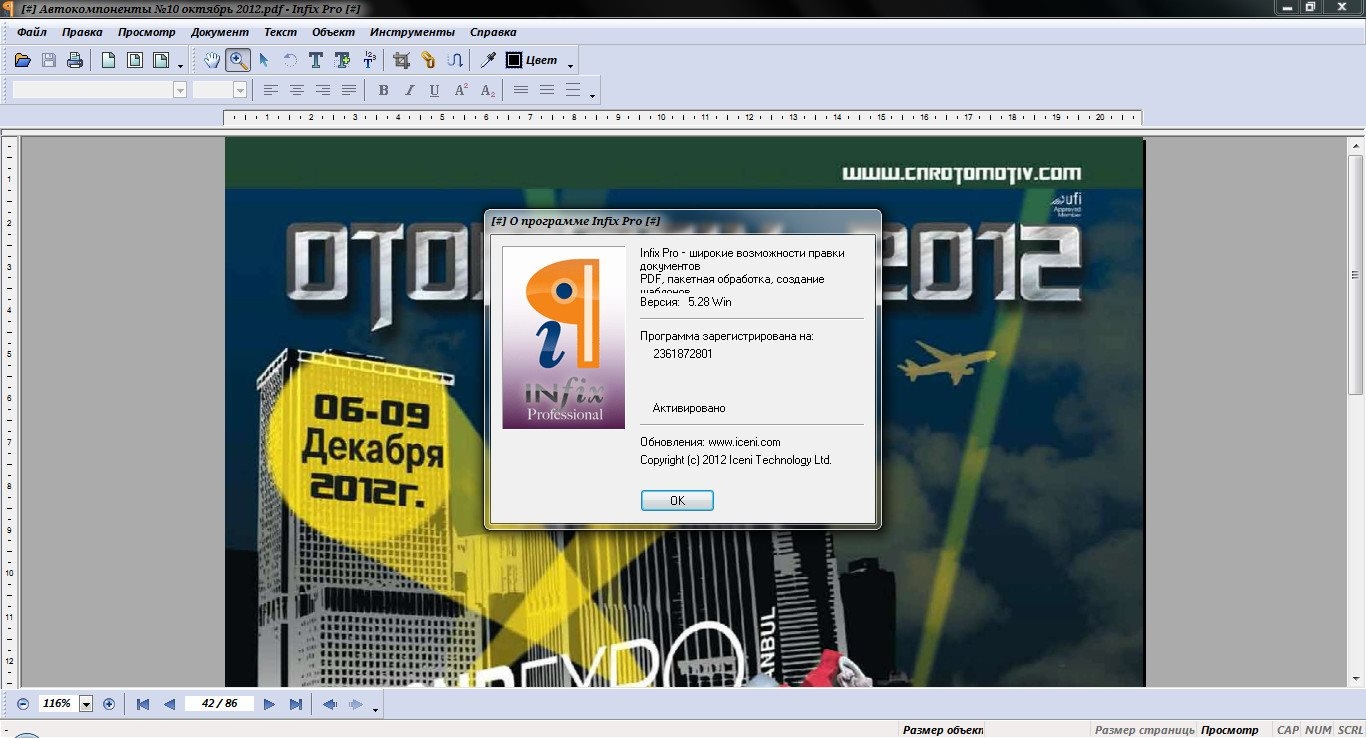This screenshot has height=738, width=1366.
Task: Select the Hand pan tool
Action: point(212,60)
